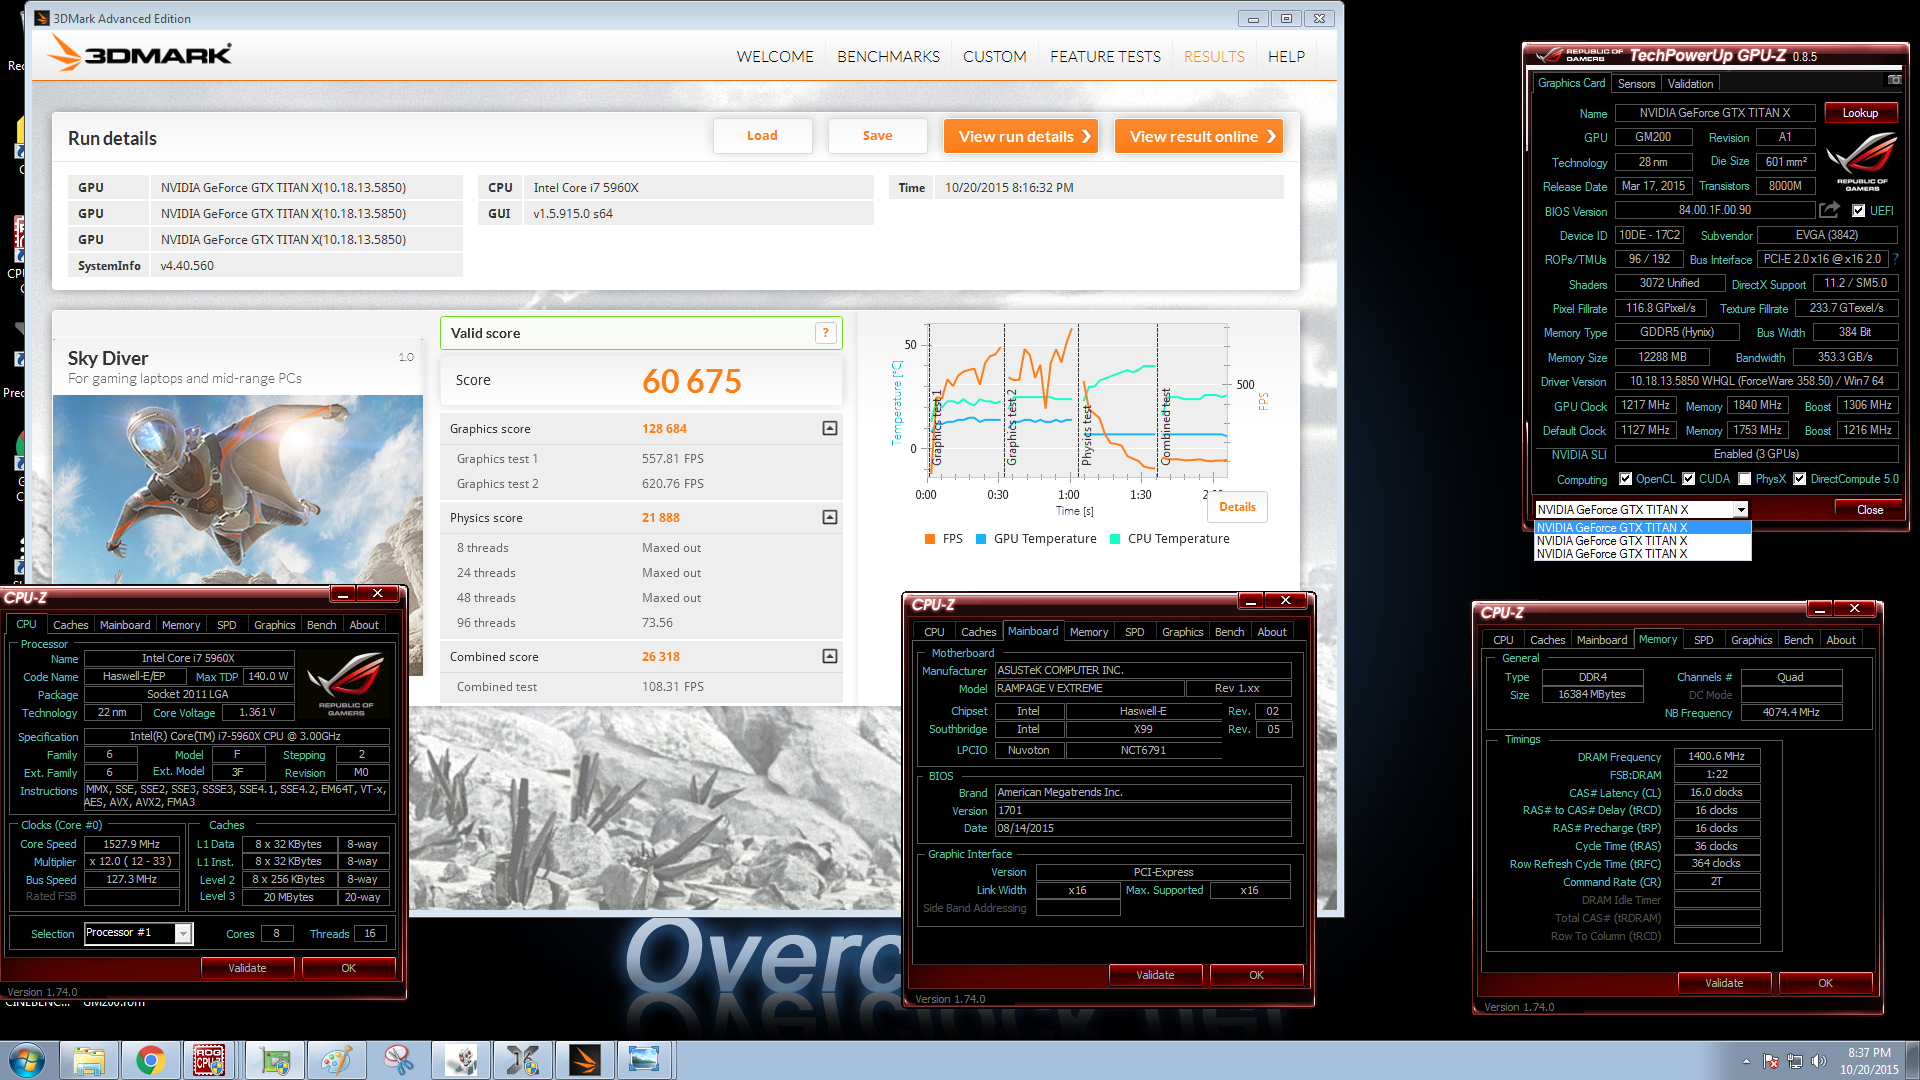Image resolution: width=1920 pixels, height=1080 pixels.
Task: Click View run details button
Action: coord(1021,136)
